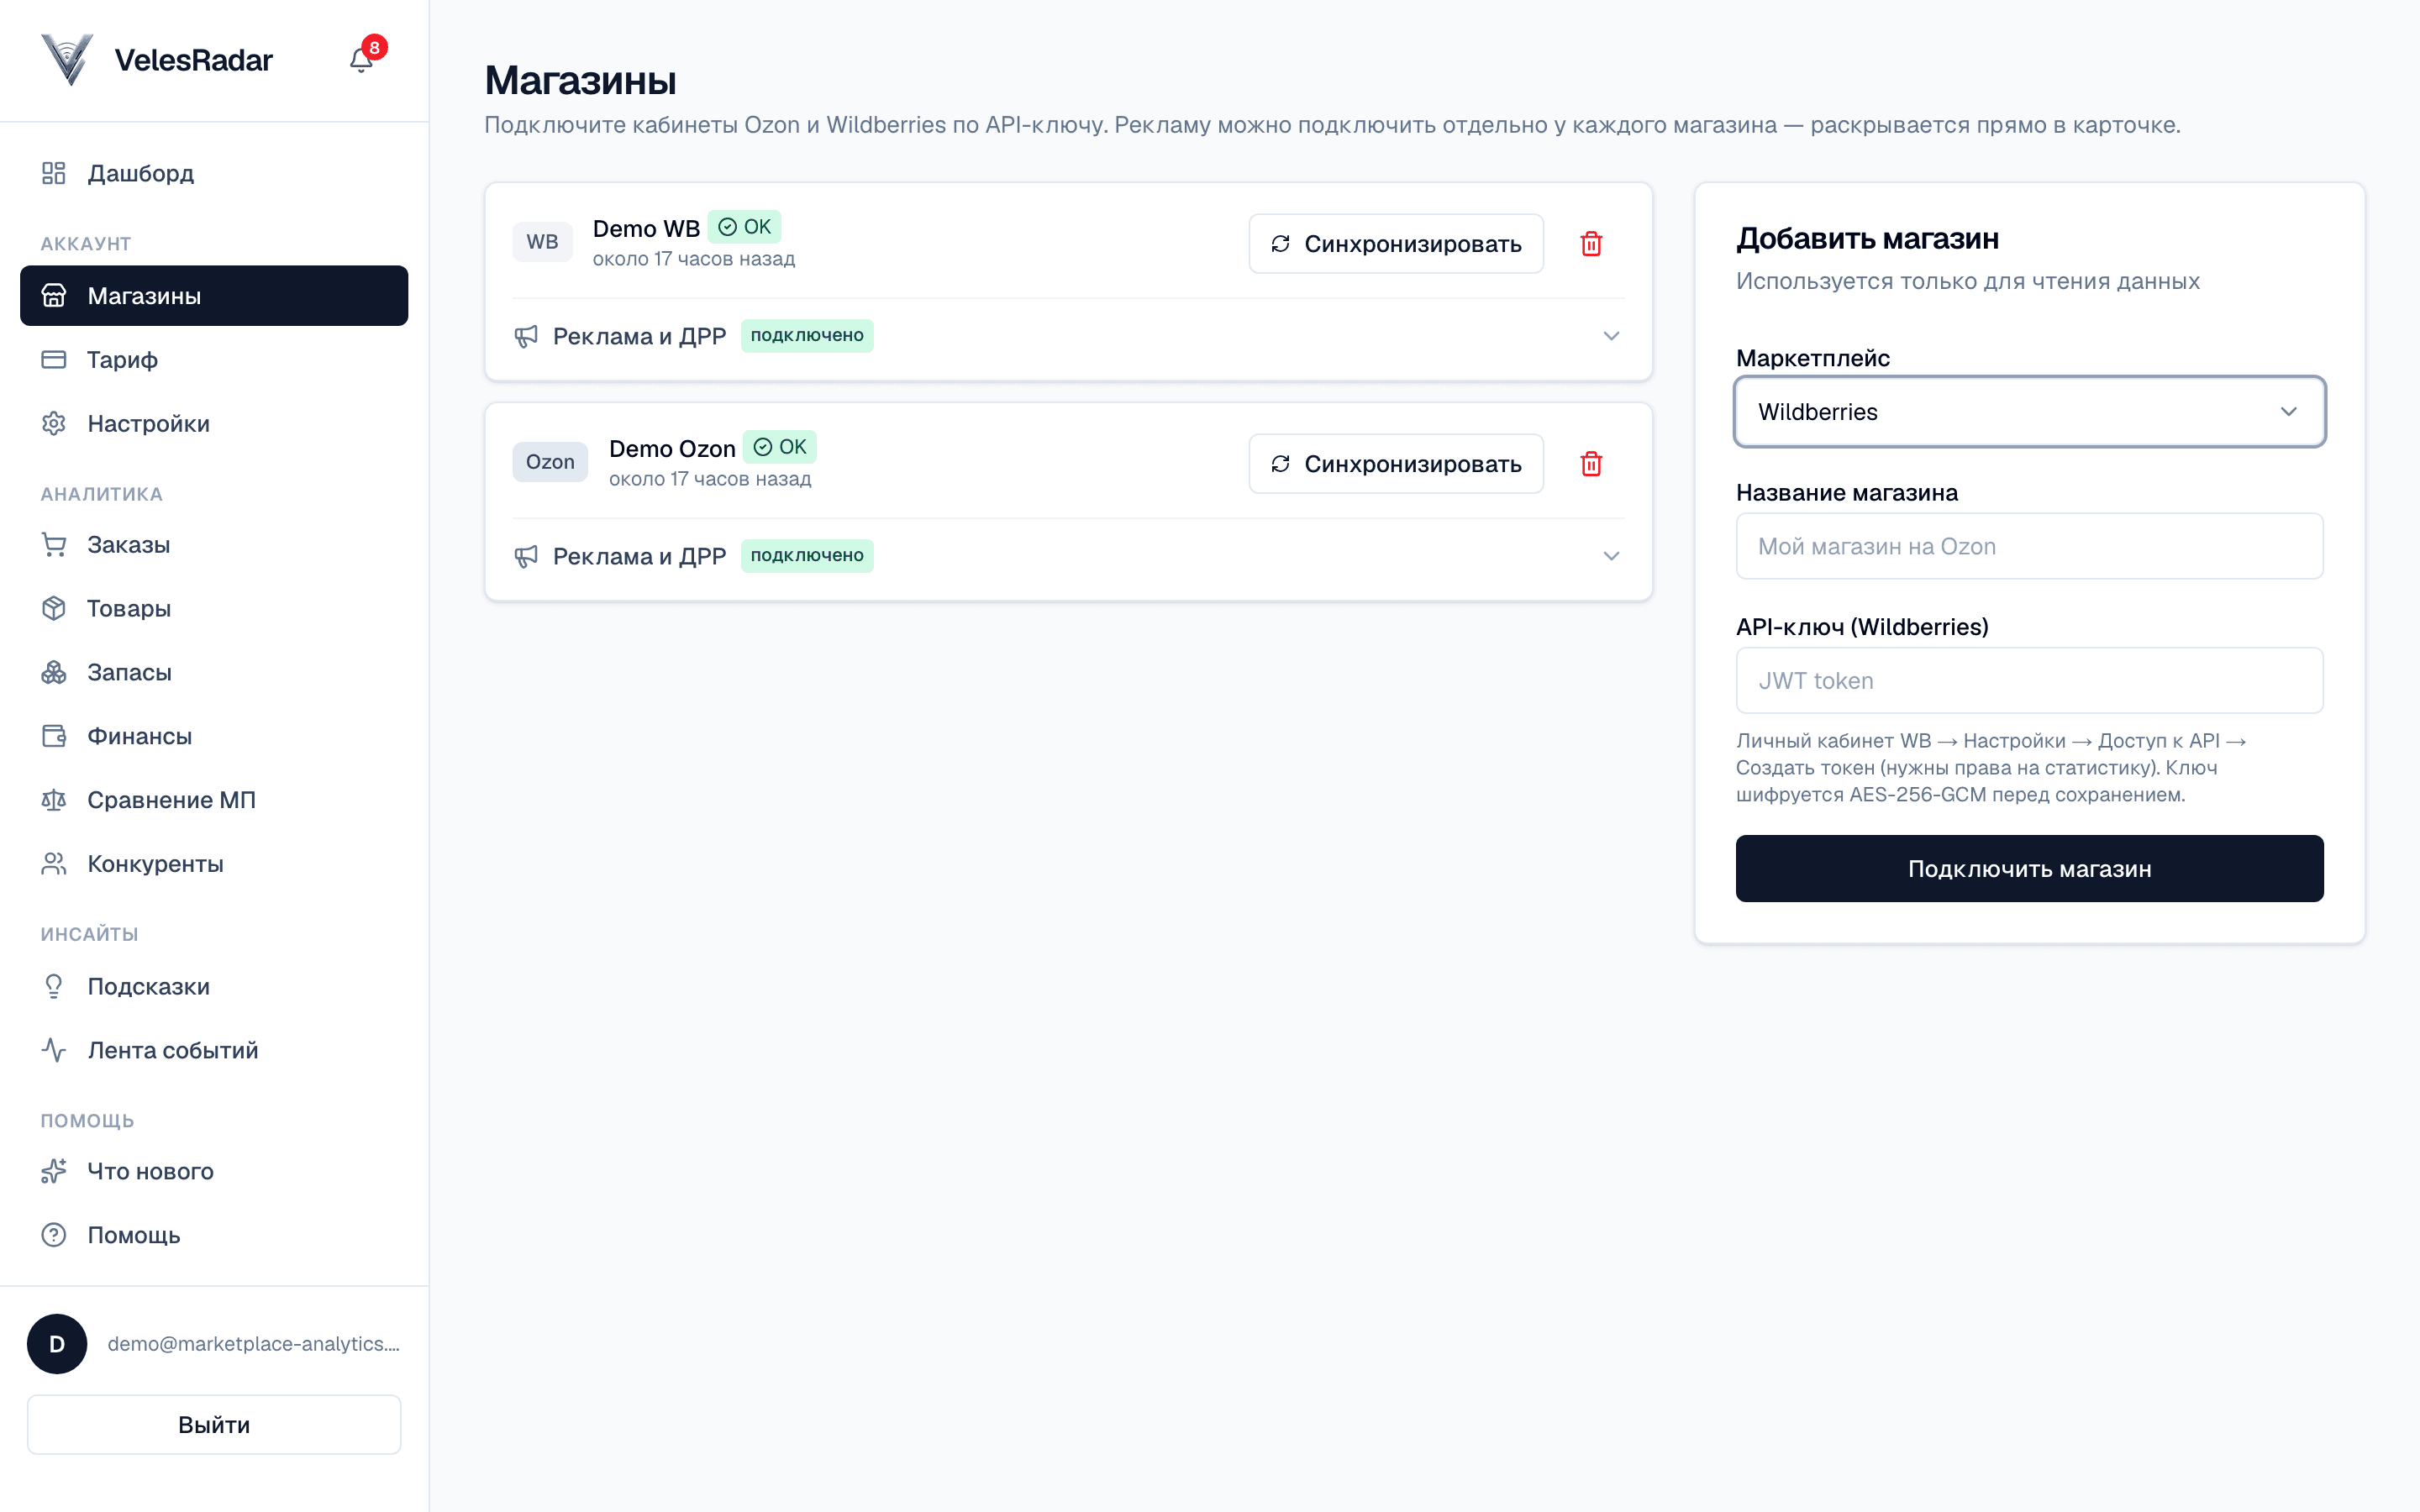Open Настройки in the sidebar
Screen dimensions: 2420x1512
tap(214, 423)
